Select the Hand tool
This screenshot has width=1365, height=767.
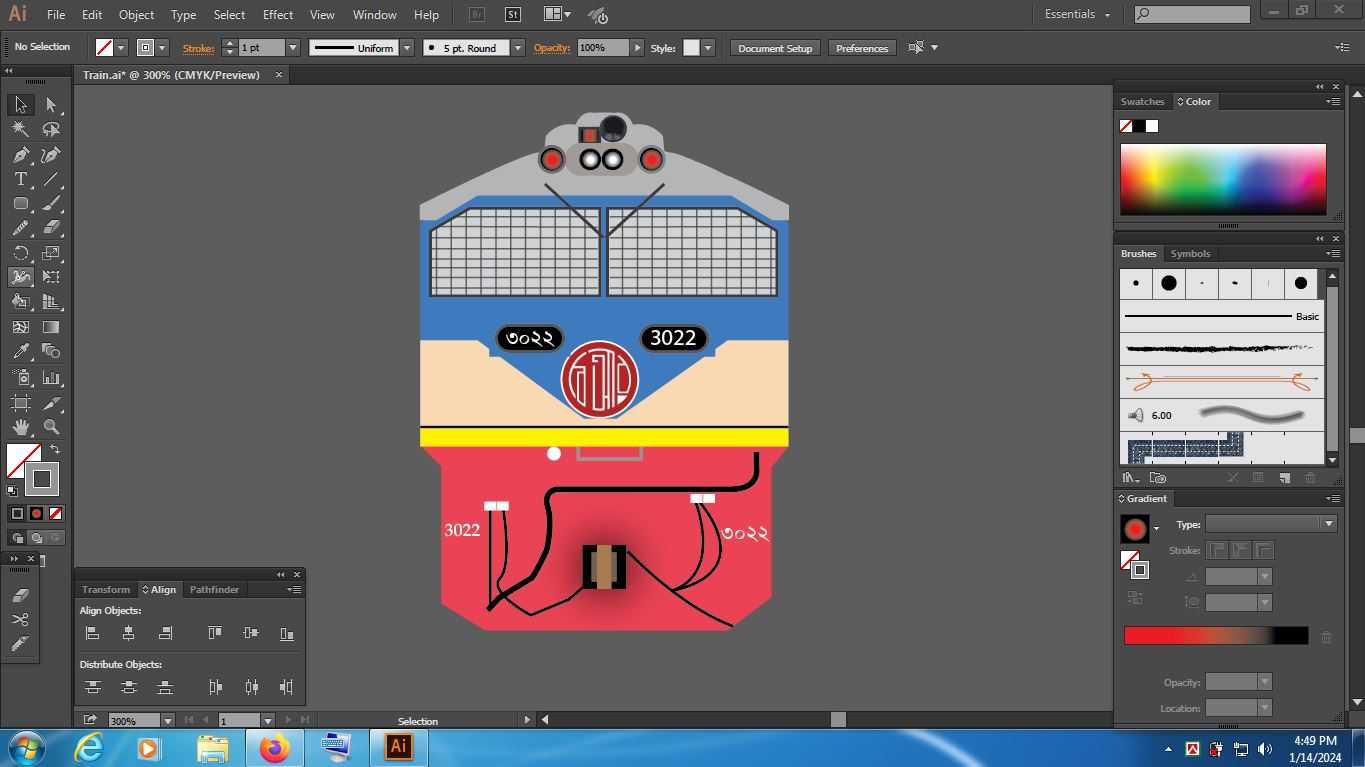click(x=20, y=427)
